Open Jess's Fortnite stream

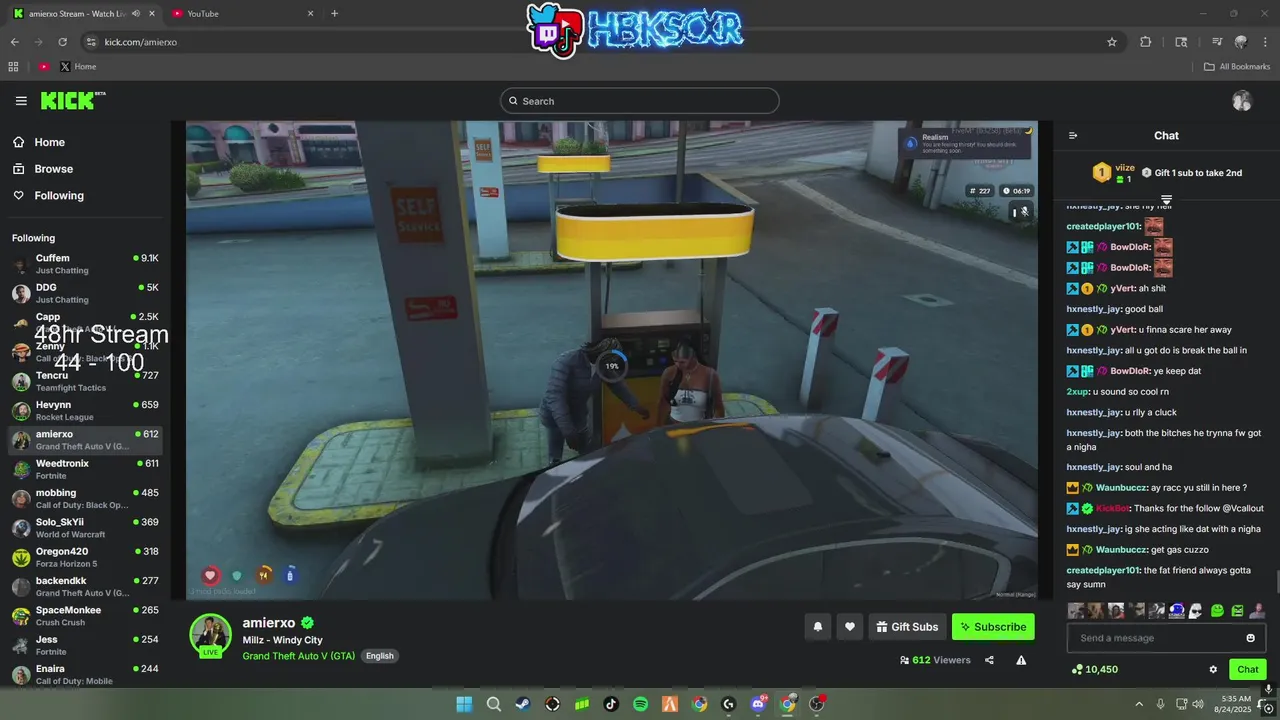85,645
